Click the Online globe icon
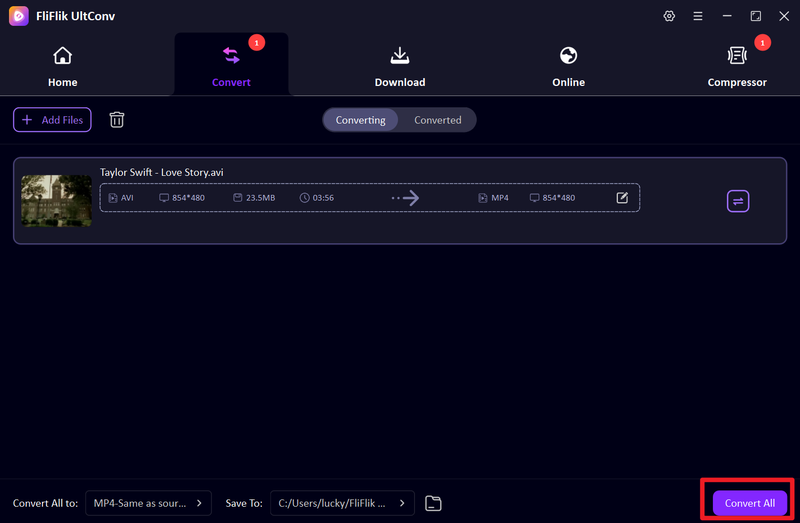 [568, 55]
